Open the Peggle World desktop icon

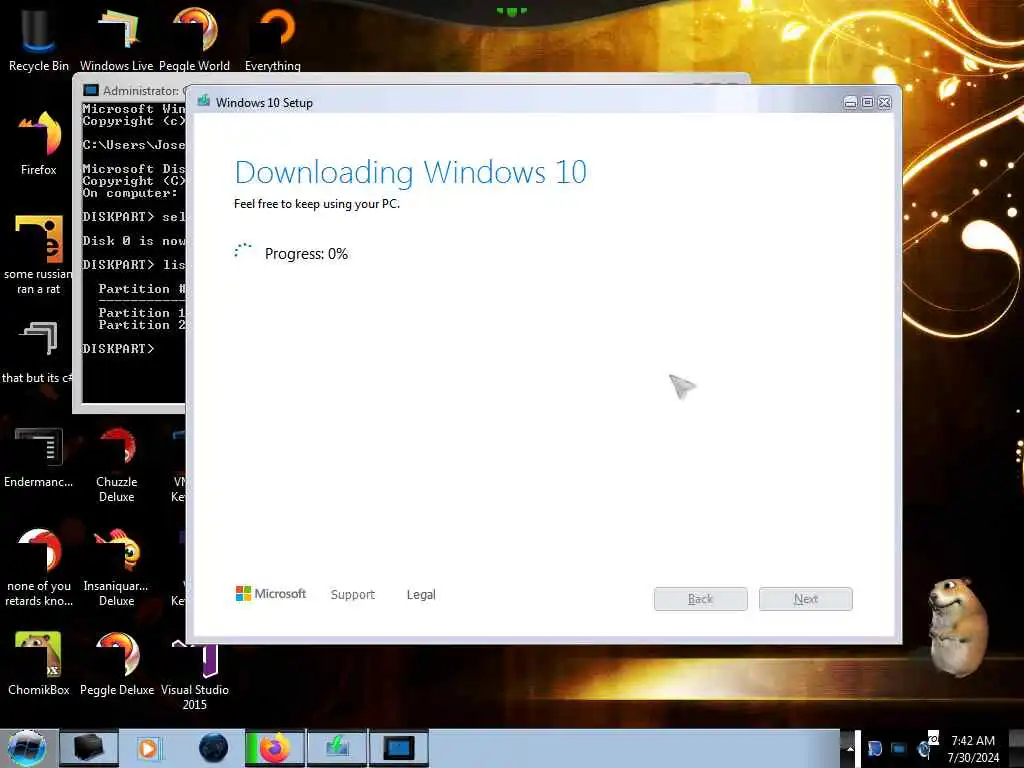(x=195, y=37)
